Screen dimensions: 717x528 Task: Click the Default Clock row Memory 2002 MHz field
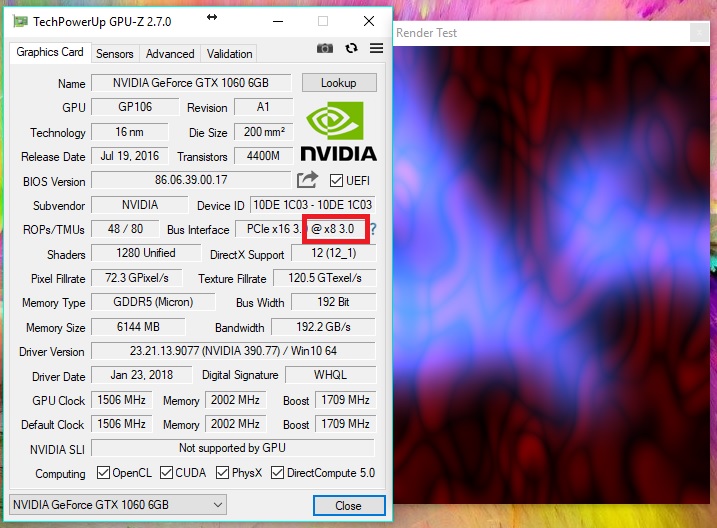235,424
